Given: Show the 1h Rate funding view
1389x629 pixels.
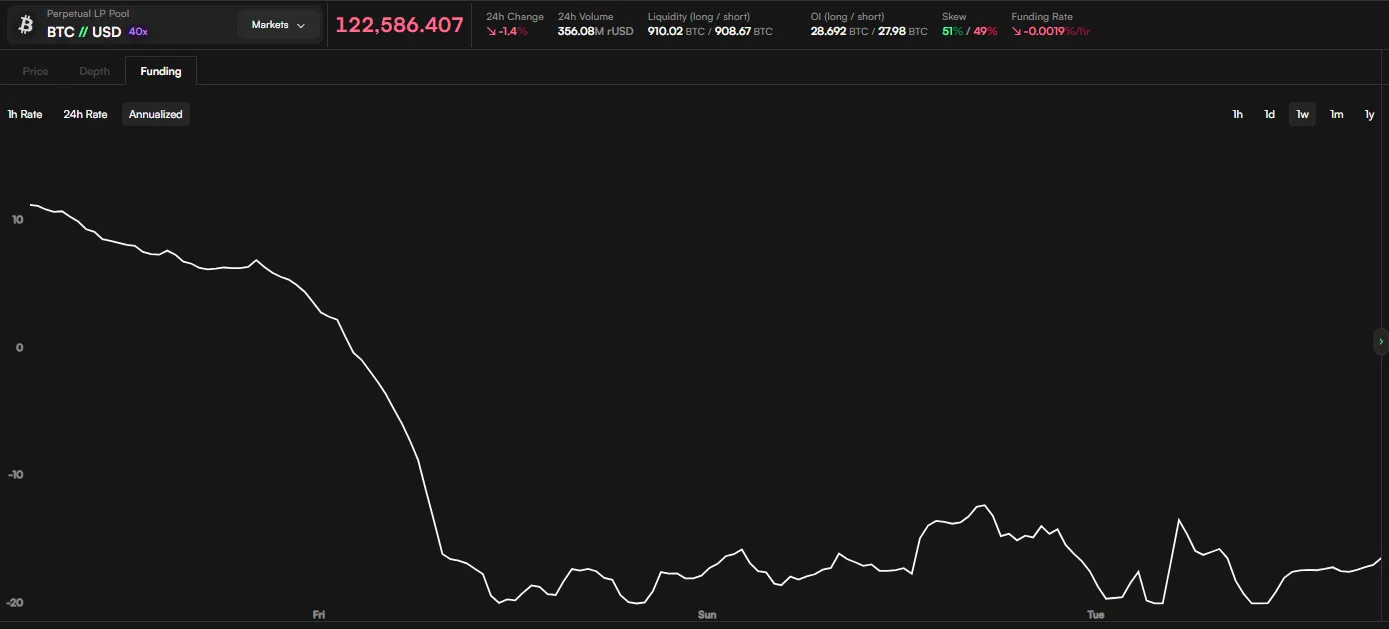Looking at the screenshot, I should click(x=25, y=115).
